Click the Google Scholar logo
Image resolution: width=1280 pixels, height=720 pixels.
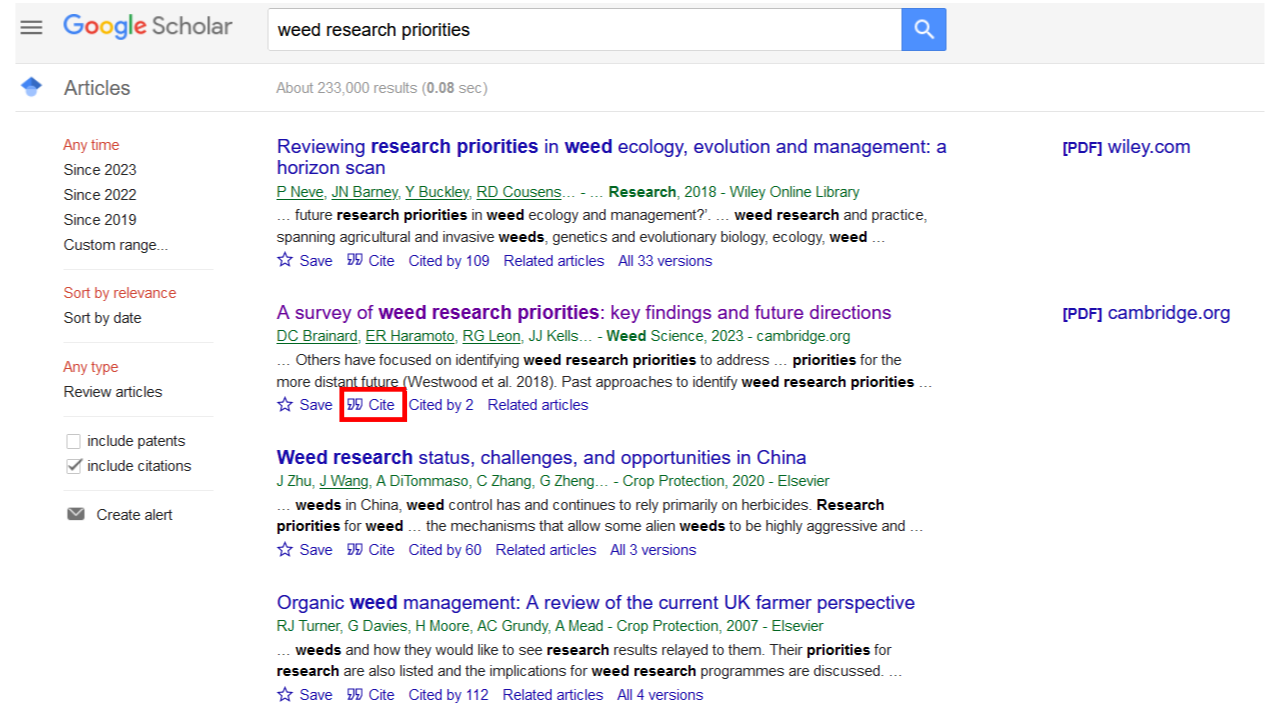click(x=148, y=27)
